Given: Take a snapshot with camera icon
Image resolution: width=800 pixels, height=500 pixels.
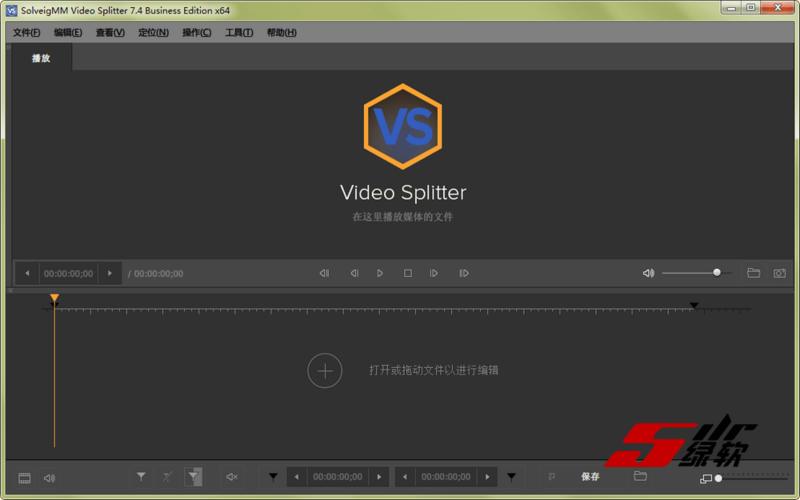Looking at the screenshot, I should pyautogui.click(x=779, y=273).
